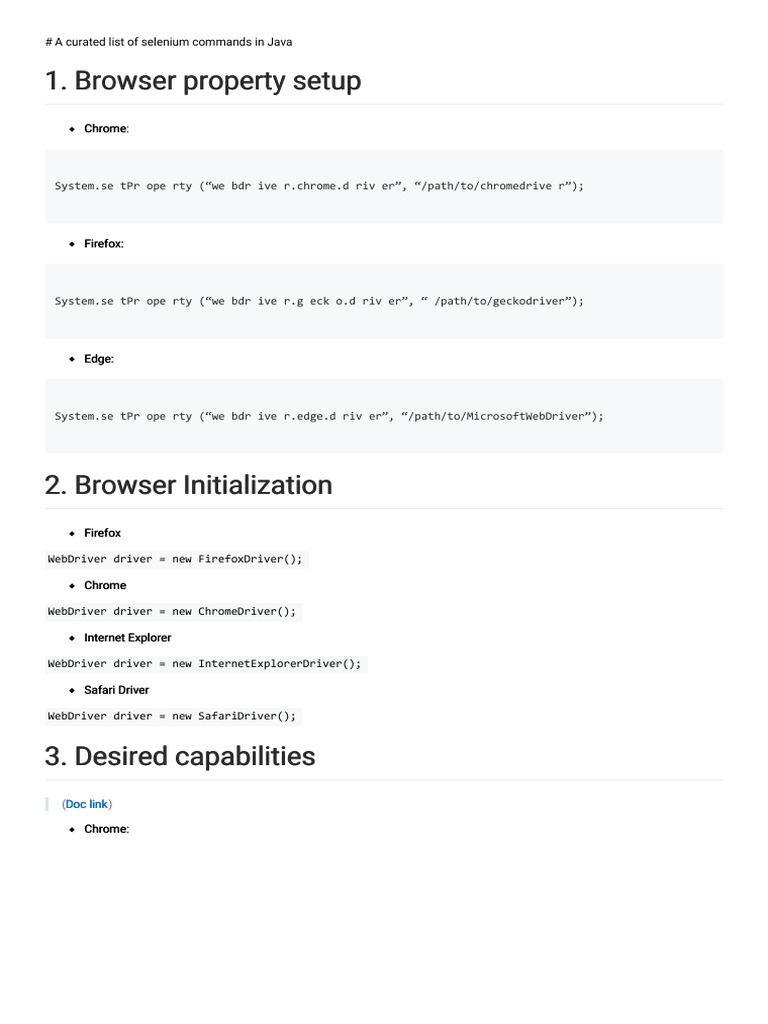Click the SafariDriver initialization code line
This screenshot has height=1024, width=768.
point(172,716)
